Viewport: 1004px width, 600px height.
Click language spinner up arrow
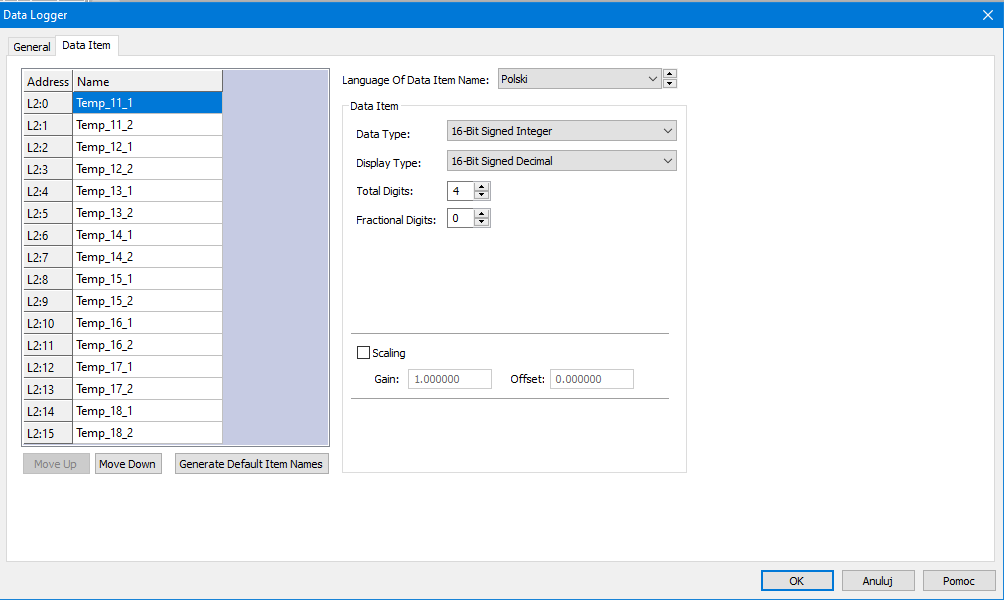(670, 74)
